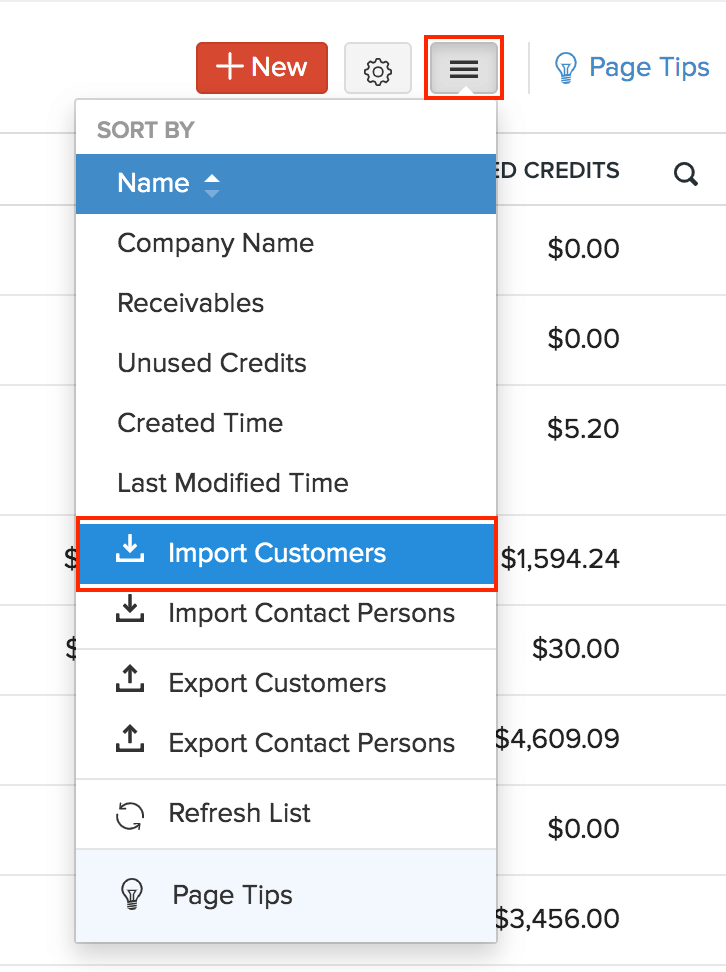Open the Page Tips link at top
The width and height of the screenshot is (726, 972).
(649, 68)
